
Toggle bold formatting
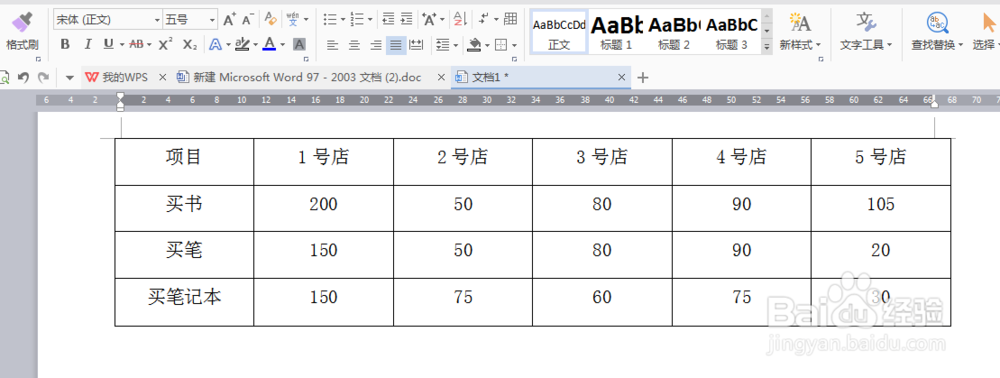pyautogui.click(x=64, y=45)
